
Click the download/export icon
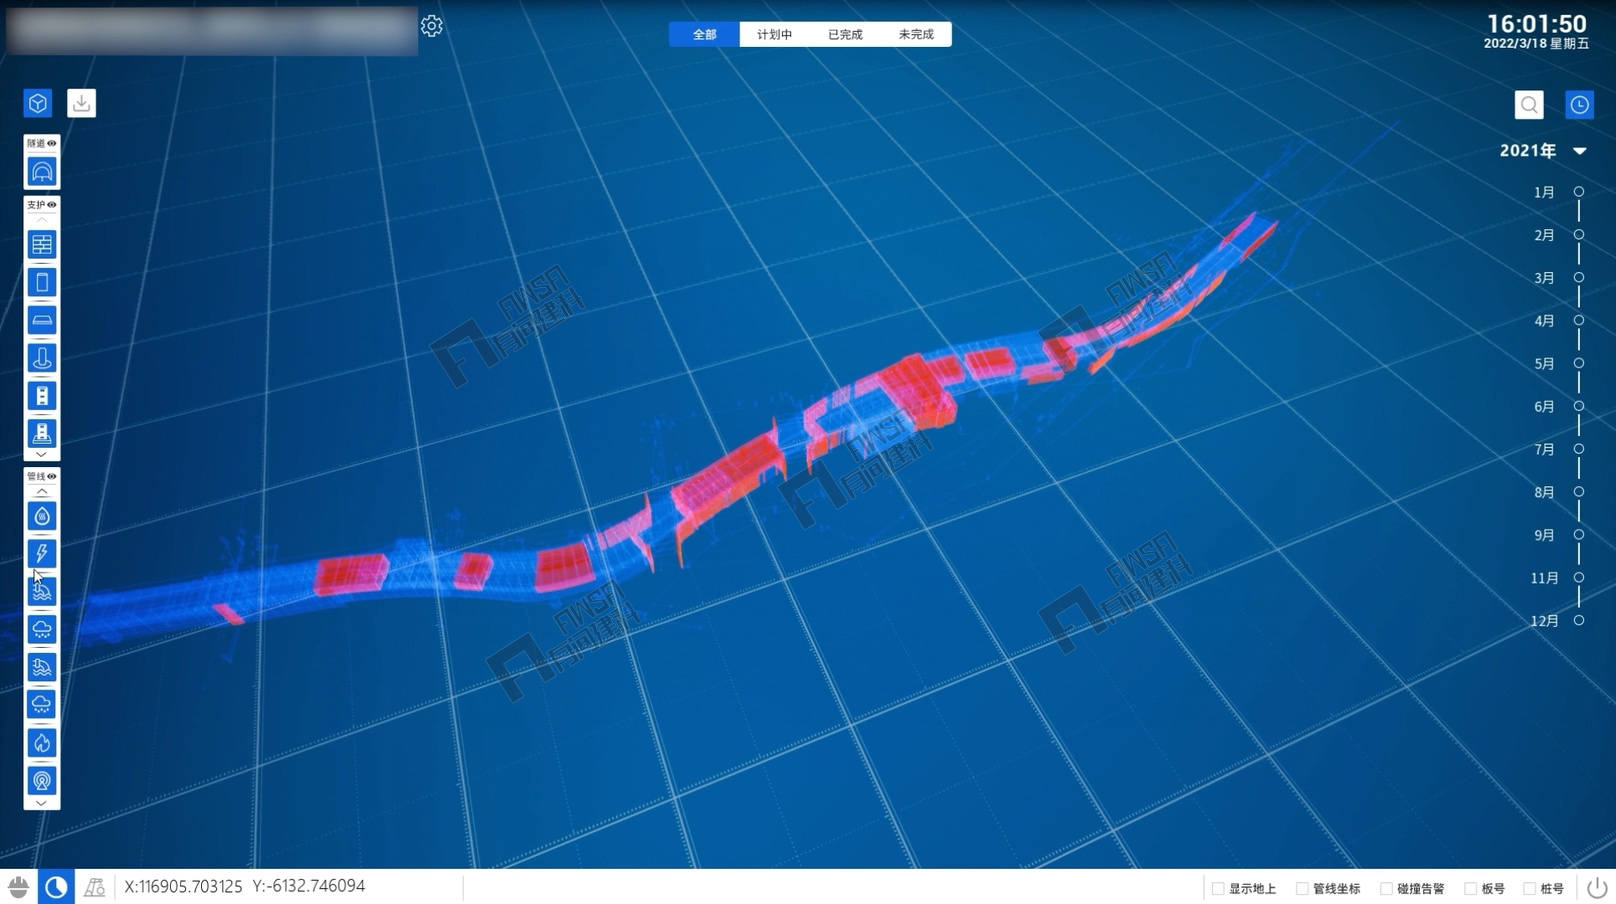(x=81, y=103)
